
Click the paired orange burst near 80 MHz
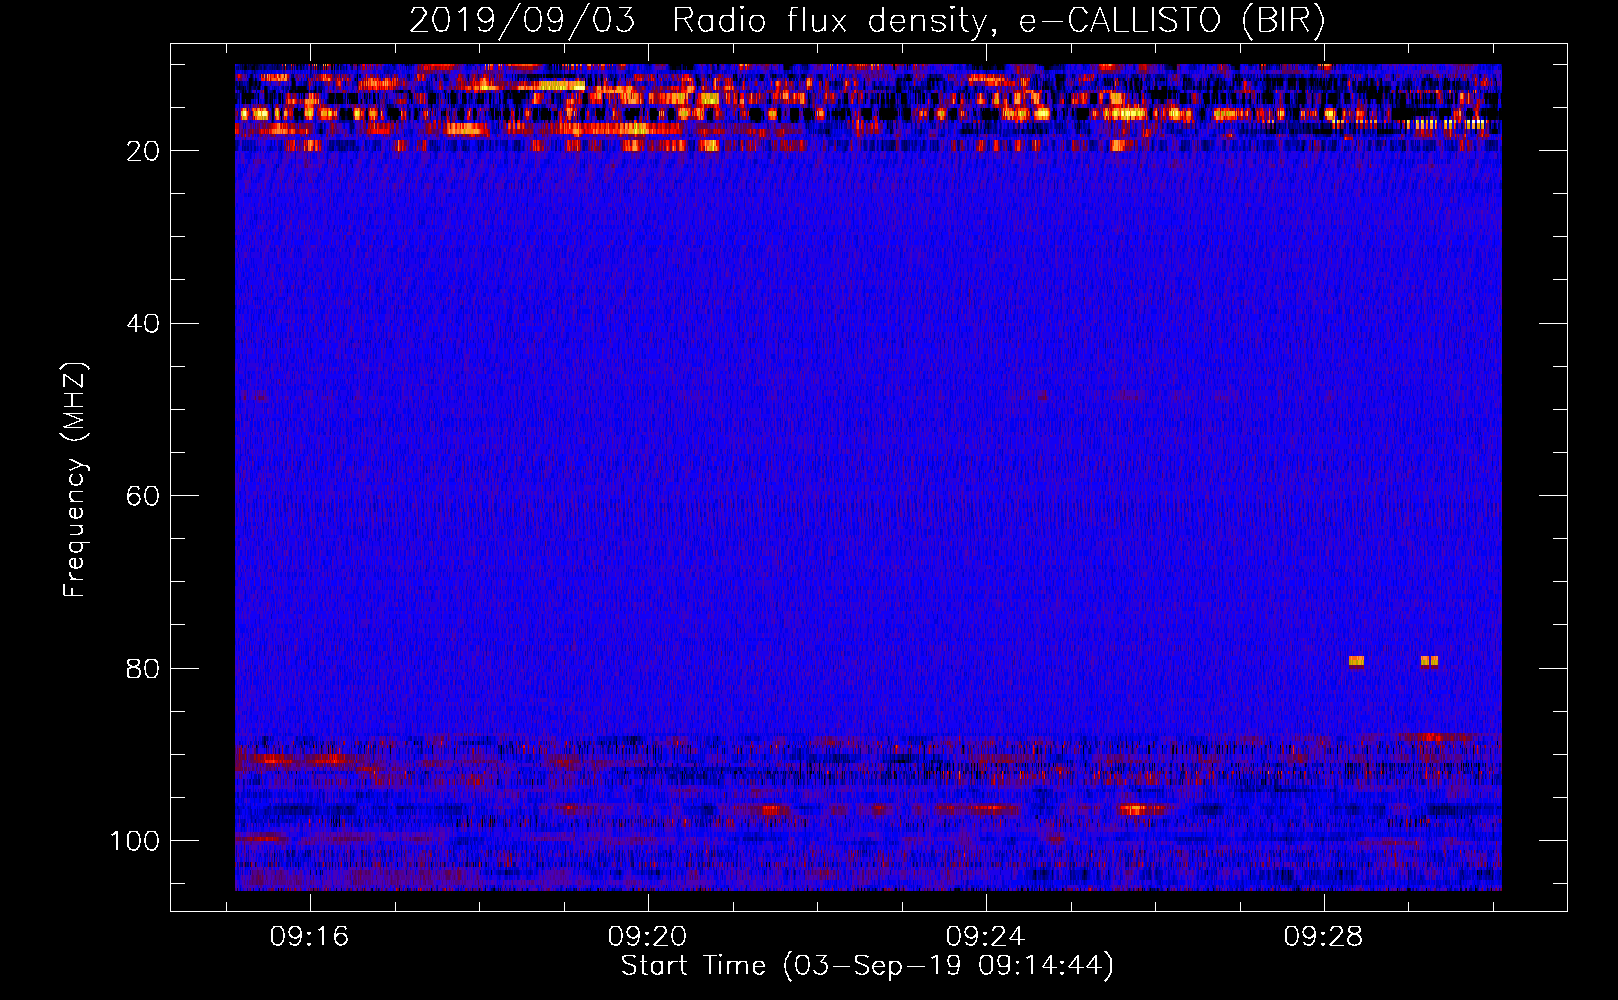click(1430, 661)
